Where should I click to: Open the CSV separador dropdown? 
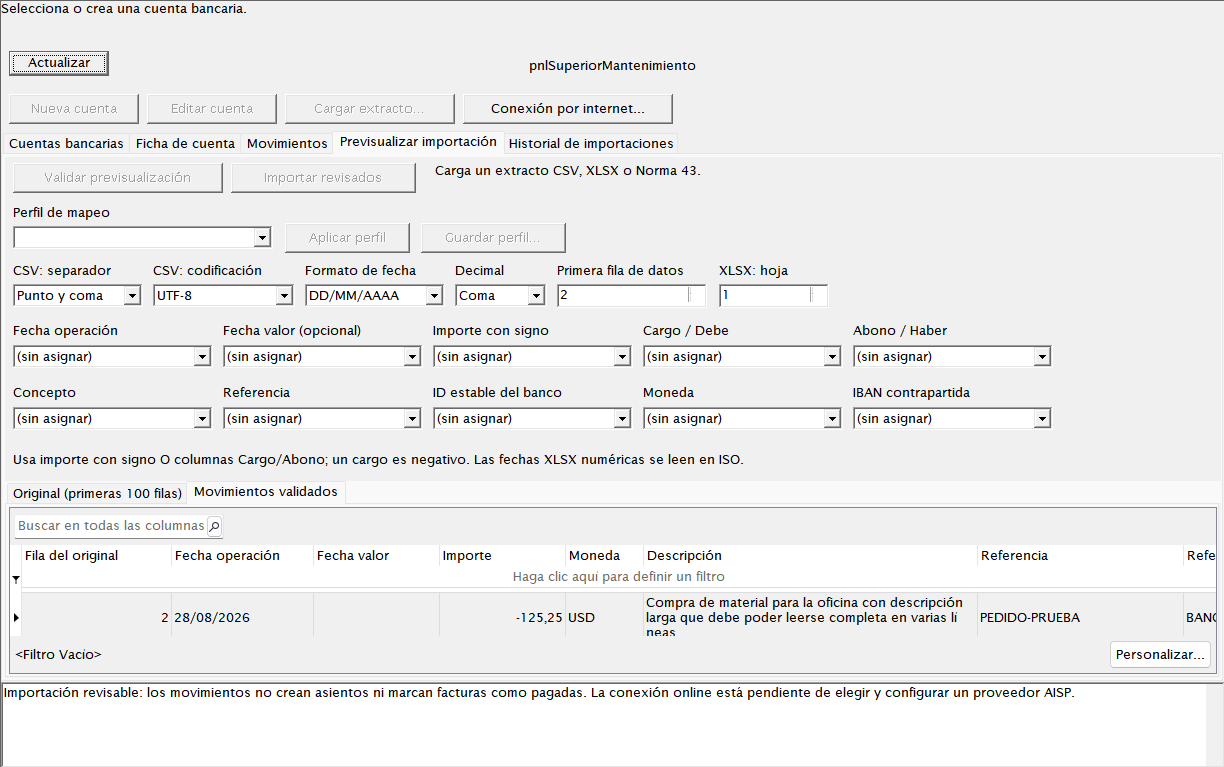coord(132,296)
